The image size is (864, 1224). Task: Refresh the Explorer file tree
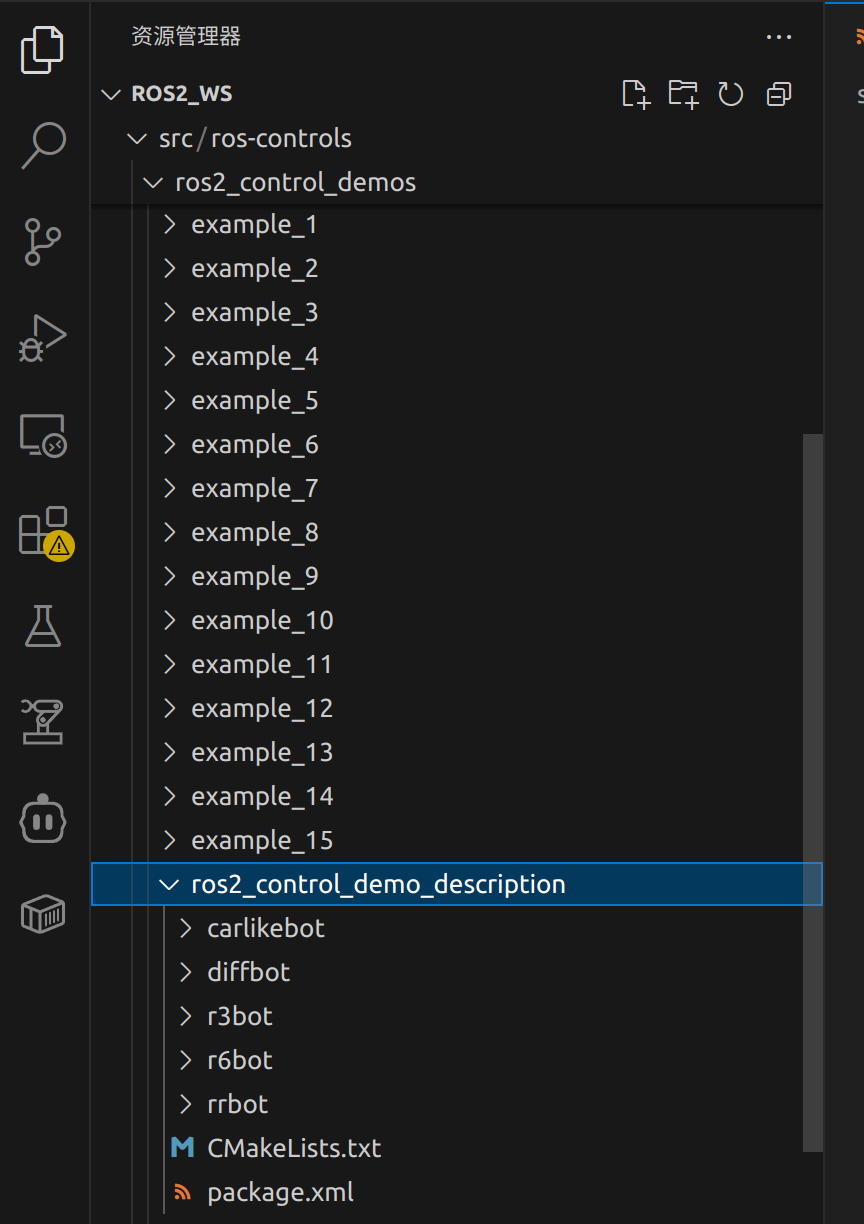click(x=731, y=94)
